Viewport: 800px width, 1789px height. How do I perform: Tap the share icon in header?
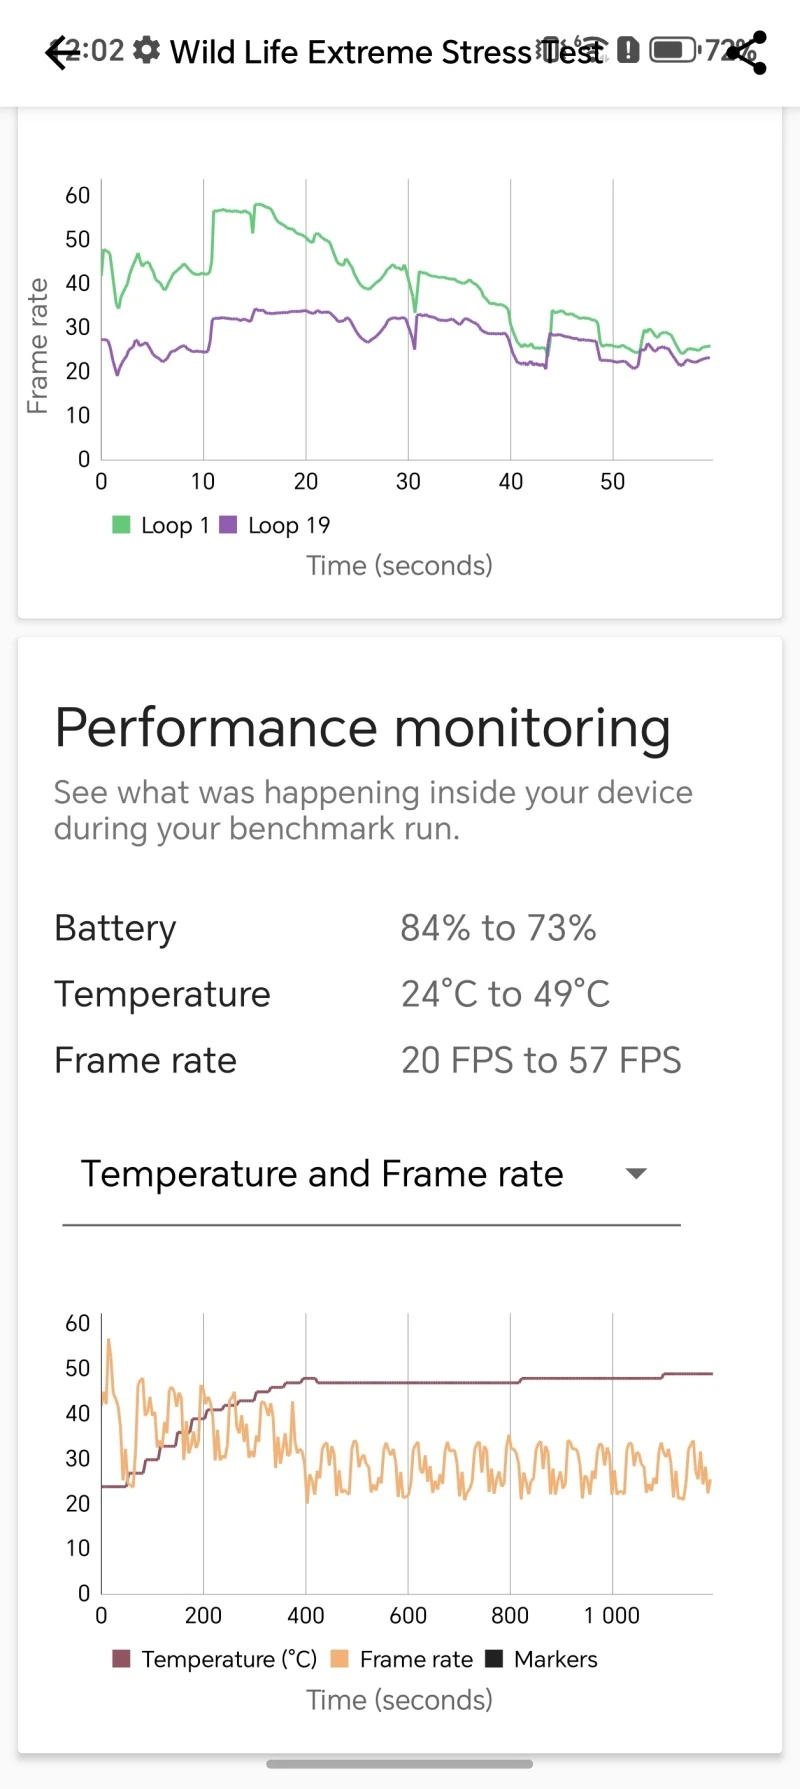pos(748,53)
